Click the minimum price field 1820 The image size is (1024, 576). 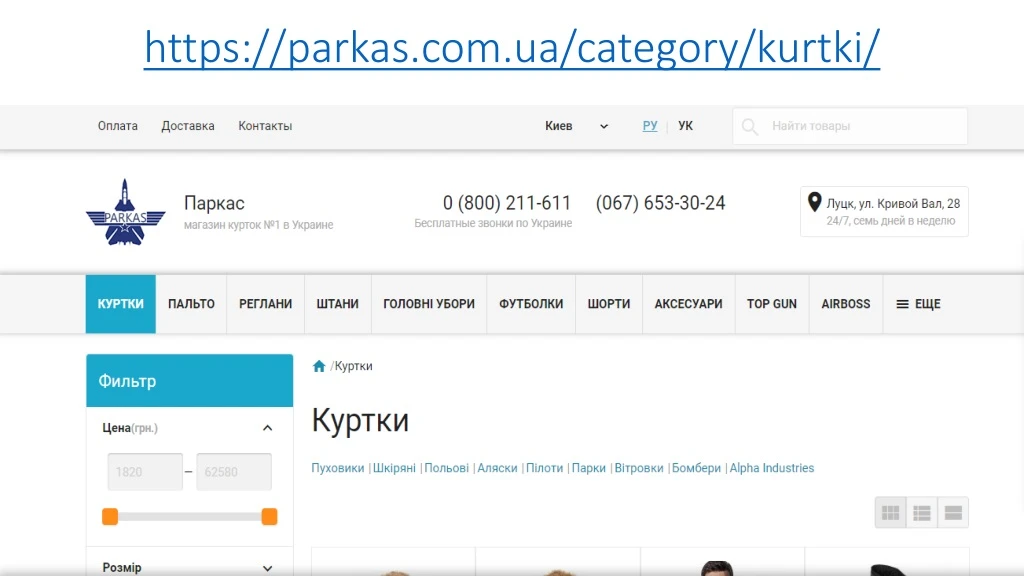(x=145, y=472)
